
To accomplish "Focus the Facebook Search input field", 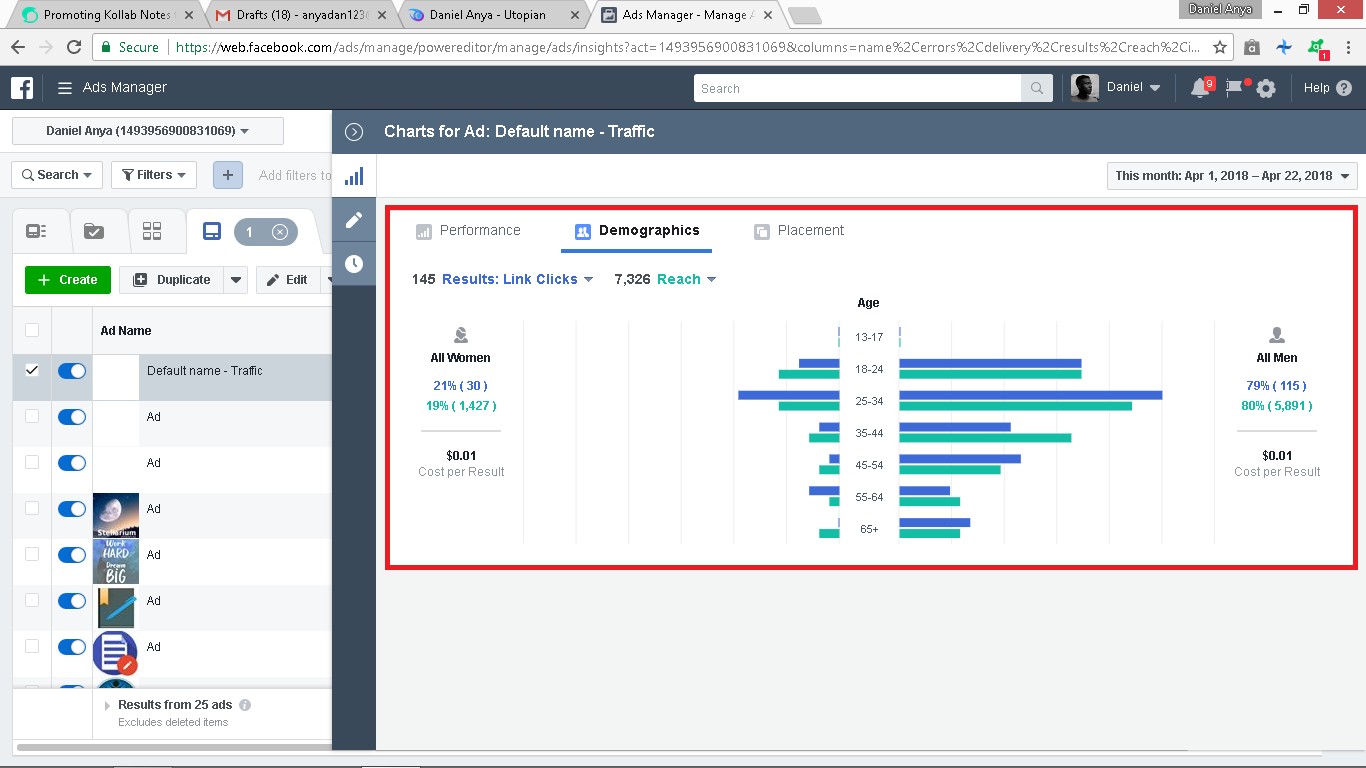I will tap(858, 88).
